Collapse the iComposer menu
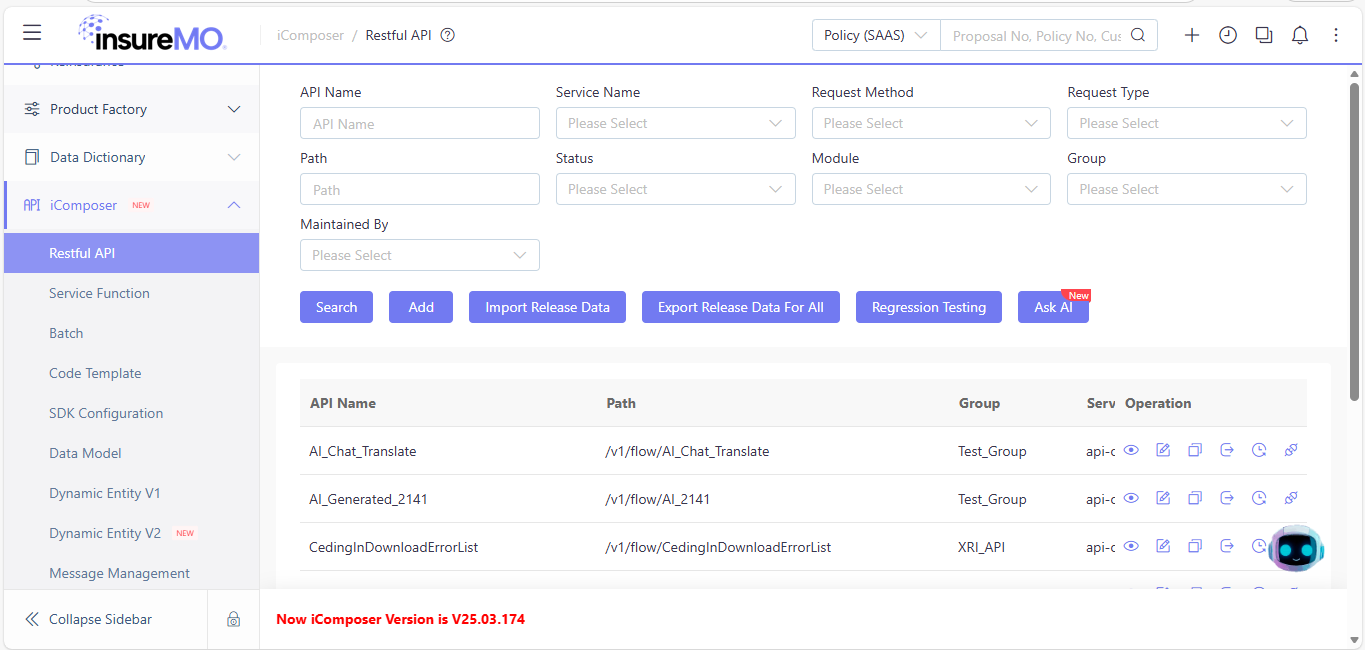This screenshot has height=650, width=1365. (x=131, y=205)
